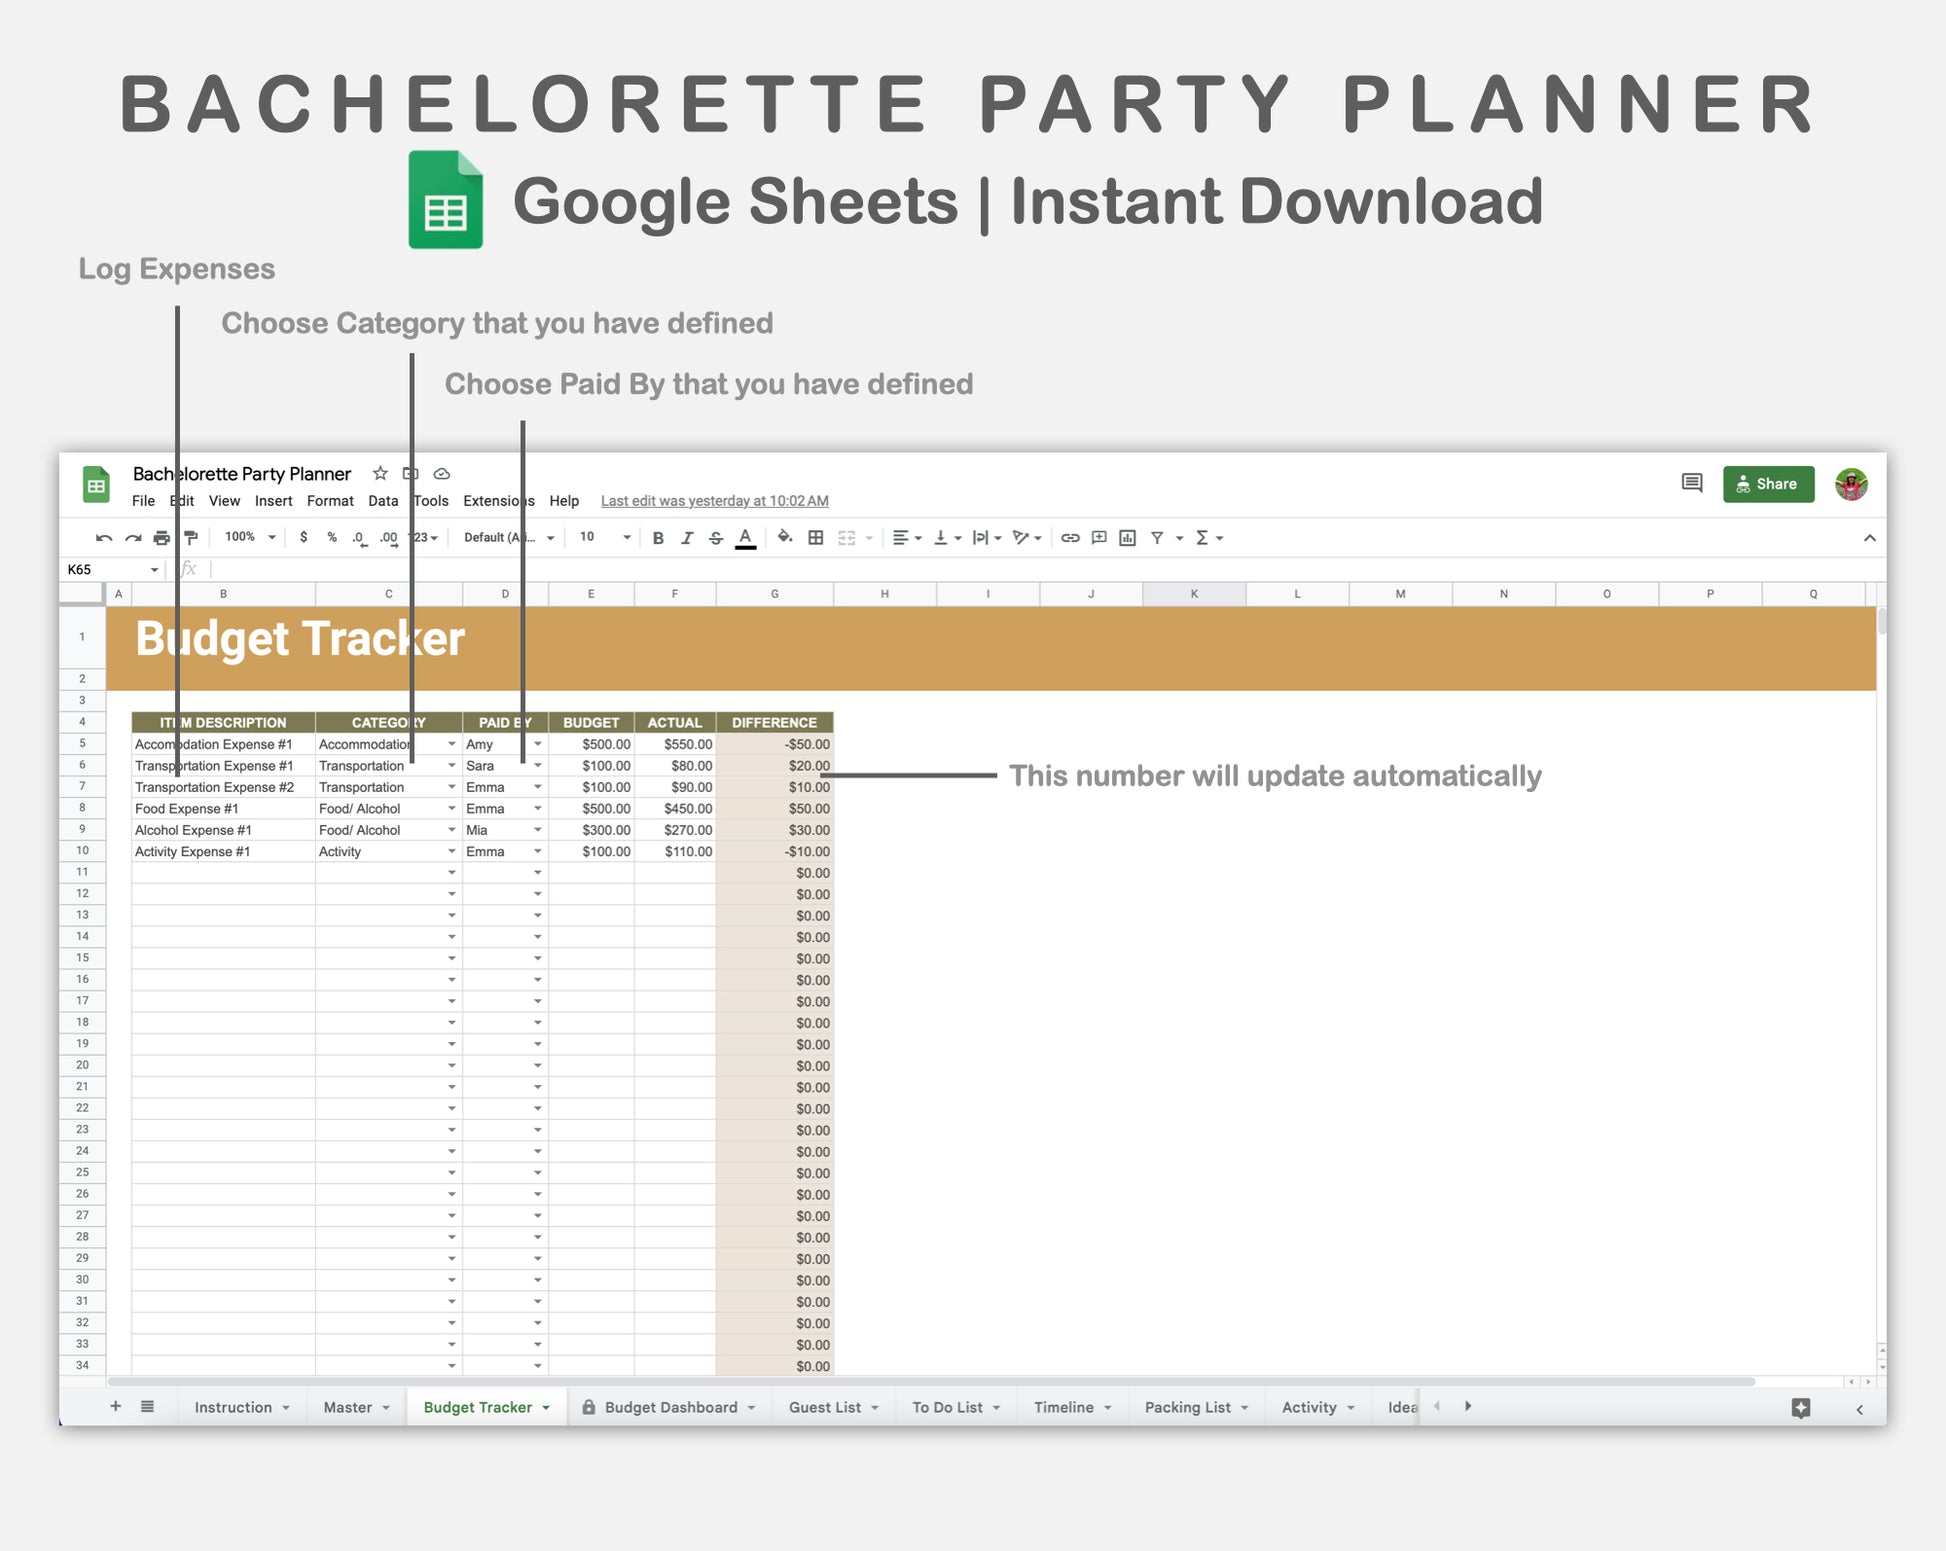Open the last edit history link
The image size is (1946, 1551).
tap(714, 501)
